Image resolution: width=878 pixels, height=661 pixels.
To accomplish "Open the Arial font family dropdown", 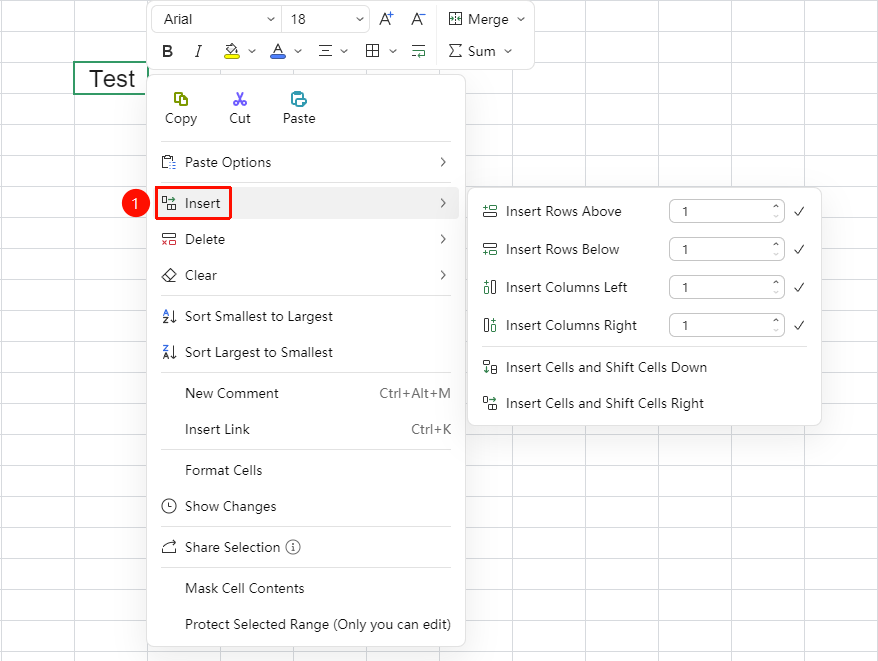I will click(216, 19).
